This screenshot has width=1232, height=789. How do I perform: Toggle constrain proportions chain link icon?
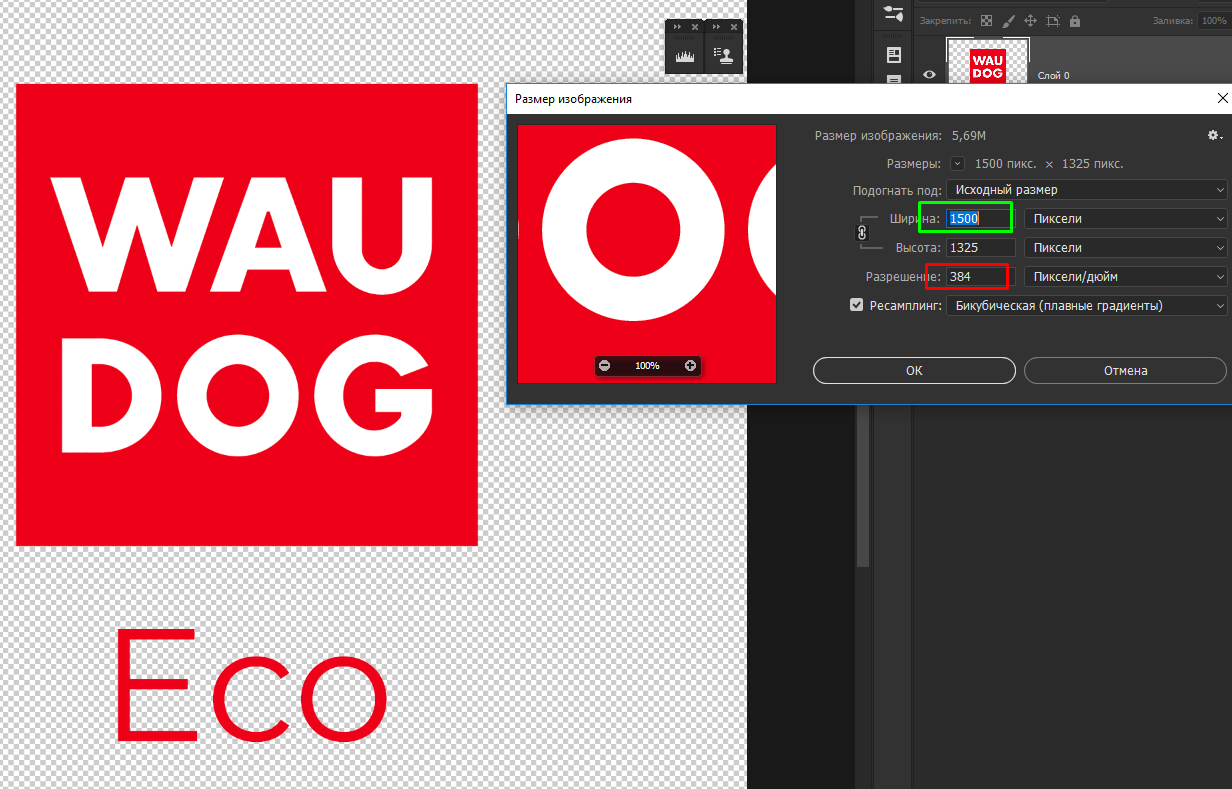tap(863, 232)
